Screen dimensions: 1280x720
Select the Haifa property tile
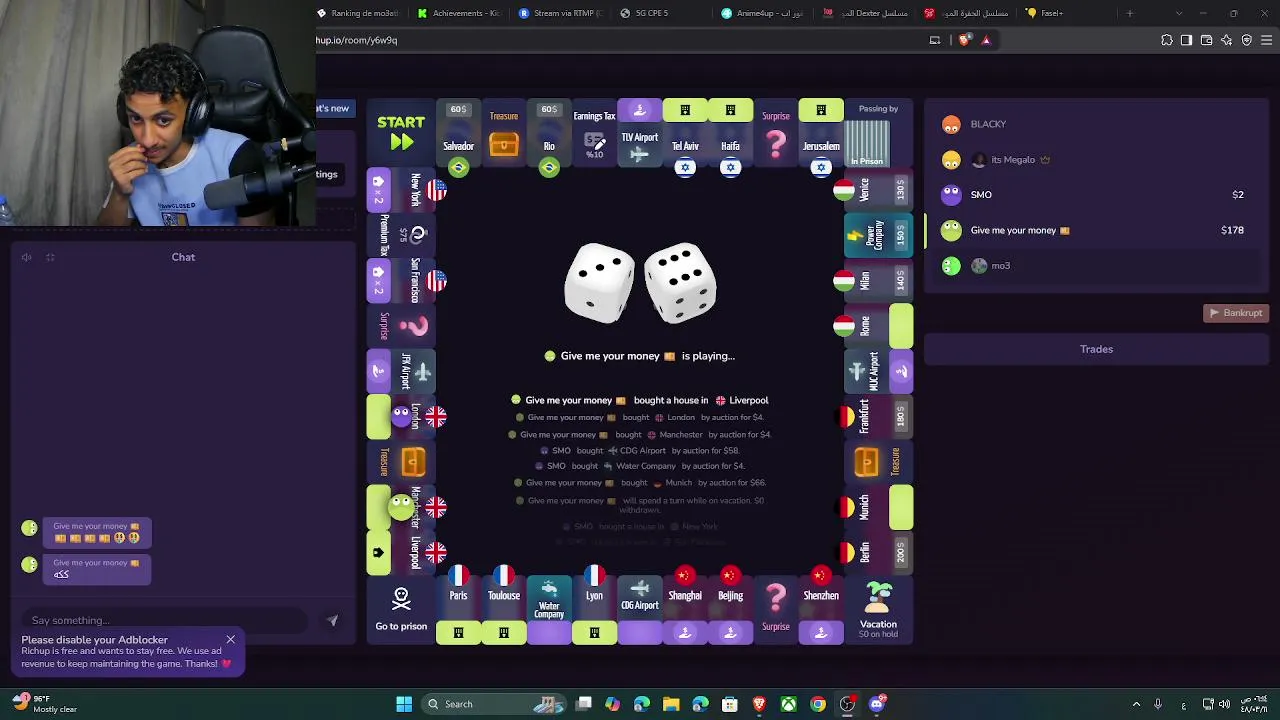[731, 133]
